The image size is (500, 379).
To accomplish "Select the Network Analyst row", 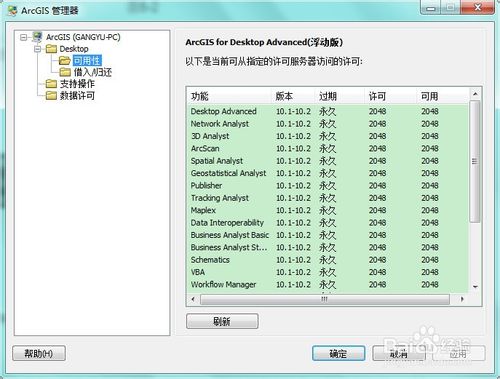I will click(x=328, y=124).
